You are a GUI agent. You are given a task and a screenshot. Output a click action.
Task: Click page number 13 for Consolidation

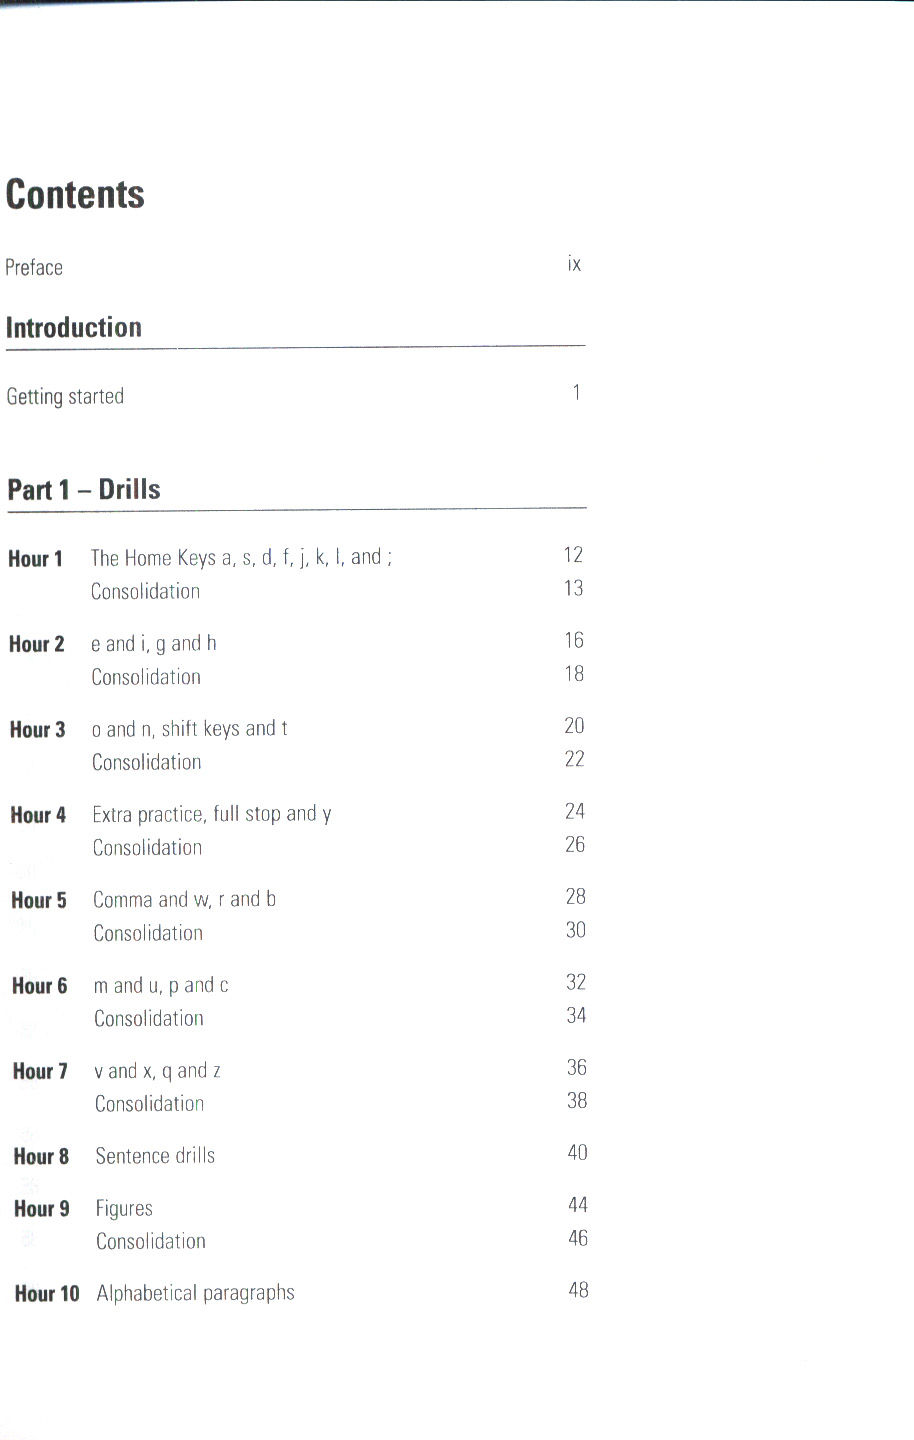pos(573,588)
